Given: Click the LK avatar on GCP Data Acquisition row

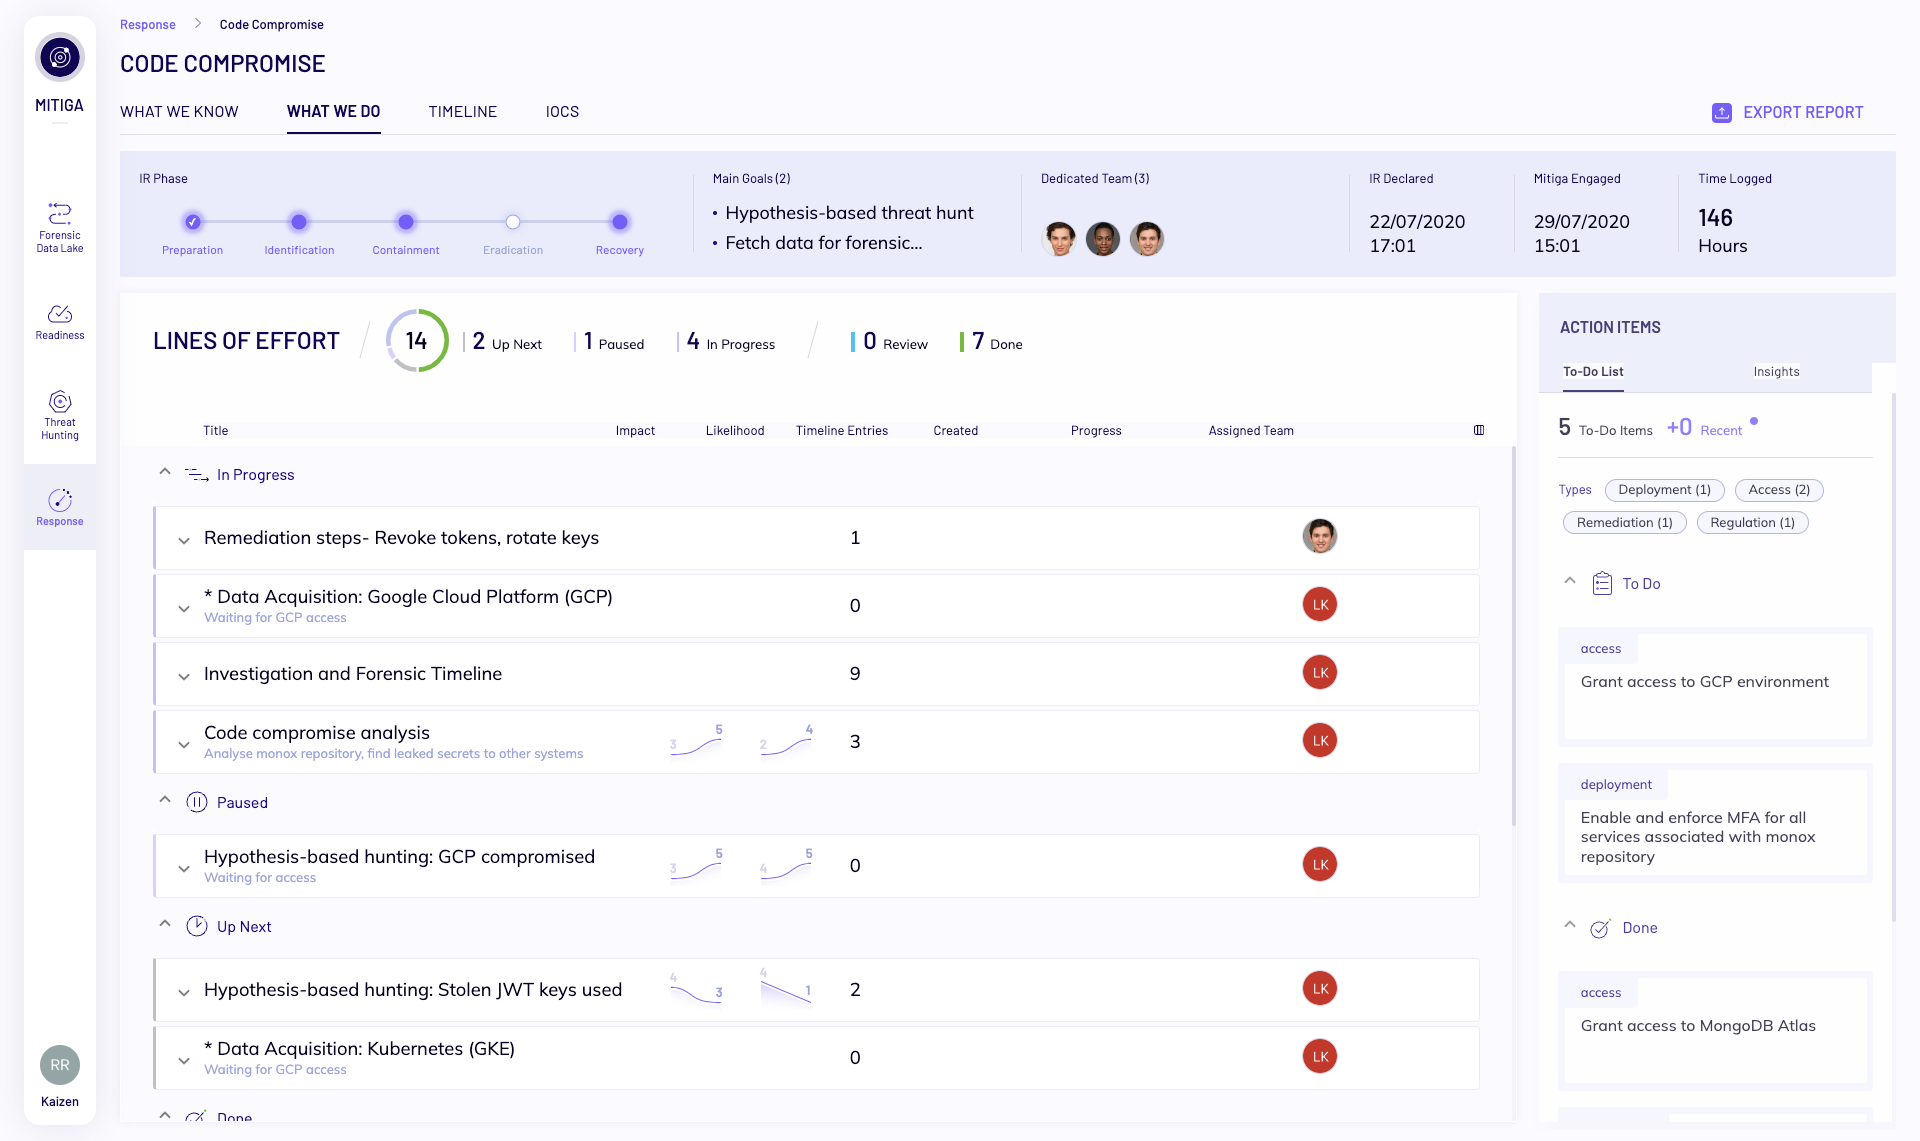Looking at the screenshot, I should click(1319, 604).
